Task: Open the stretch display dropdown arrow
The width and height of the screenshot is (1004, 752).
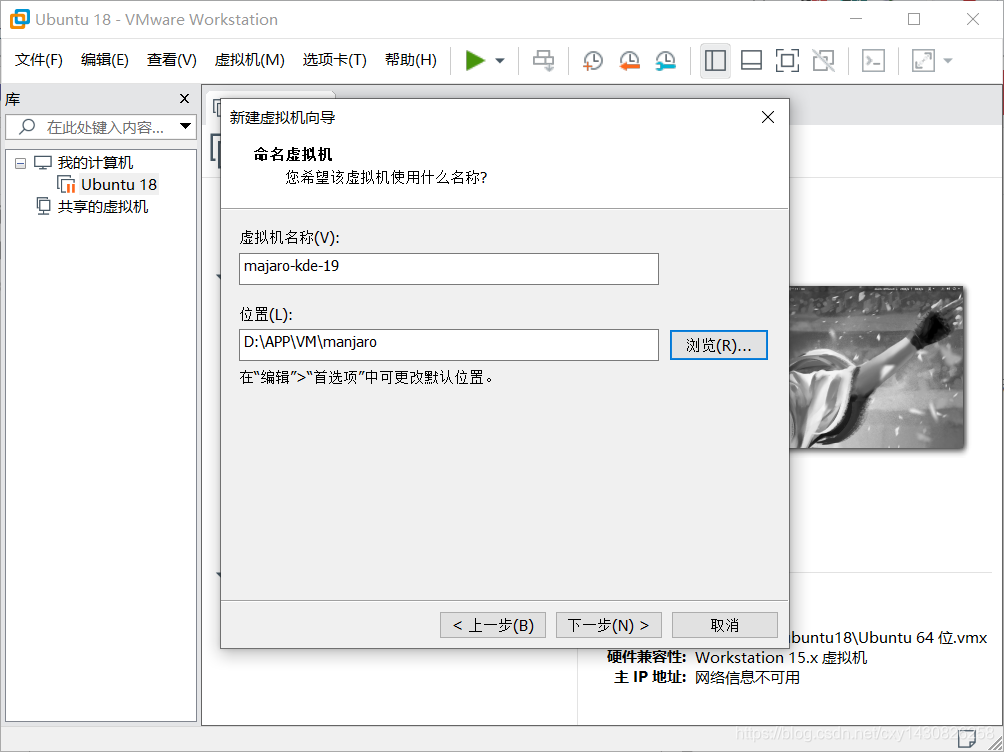Action: click(948, 61)
